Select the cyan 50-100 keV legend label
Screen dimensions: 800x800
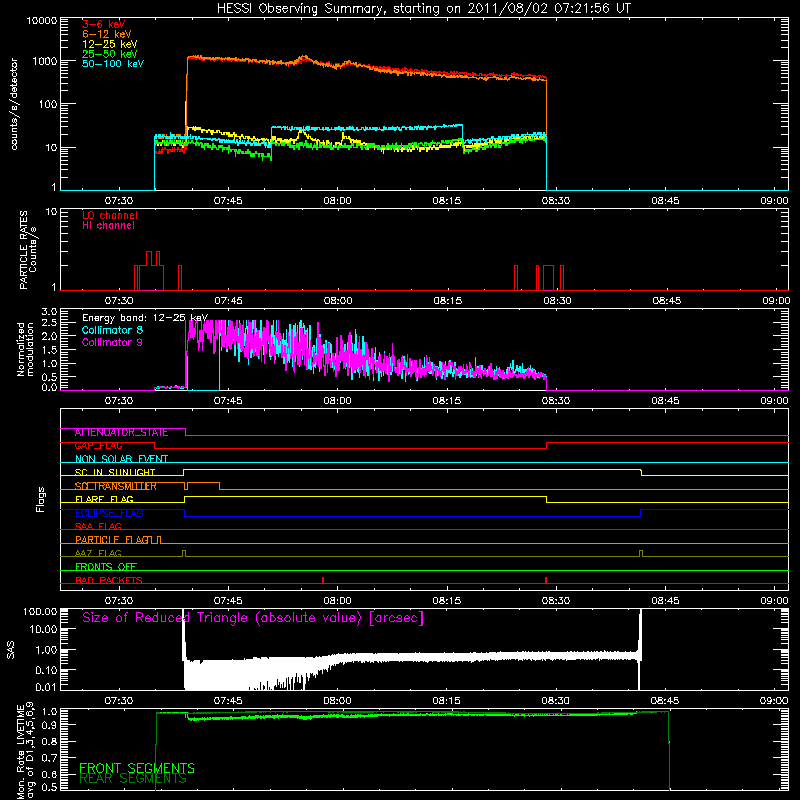click(x=113, y=64)
